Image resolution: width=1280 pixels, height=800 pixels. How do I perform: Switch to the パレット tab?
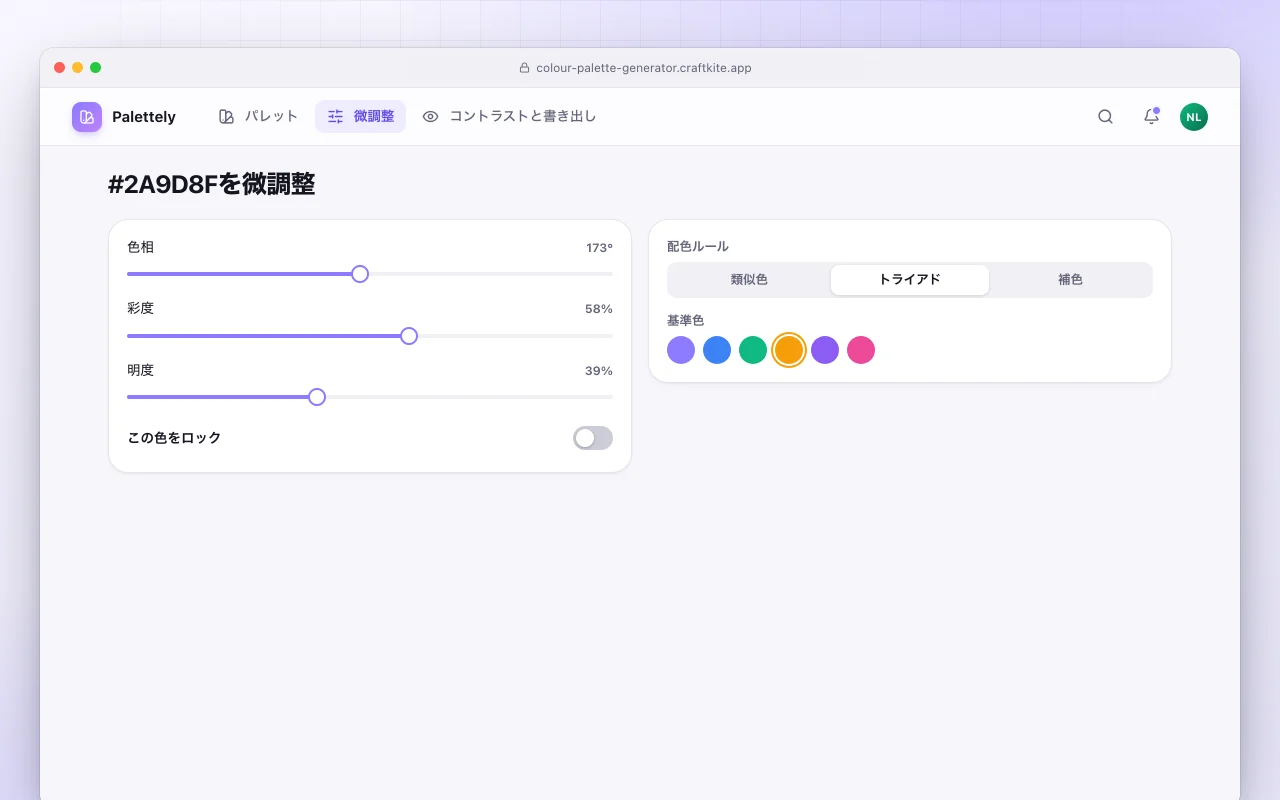(258, 117)
